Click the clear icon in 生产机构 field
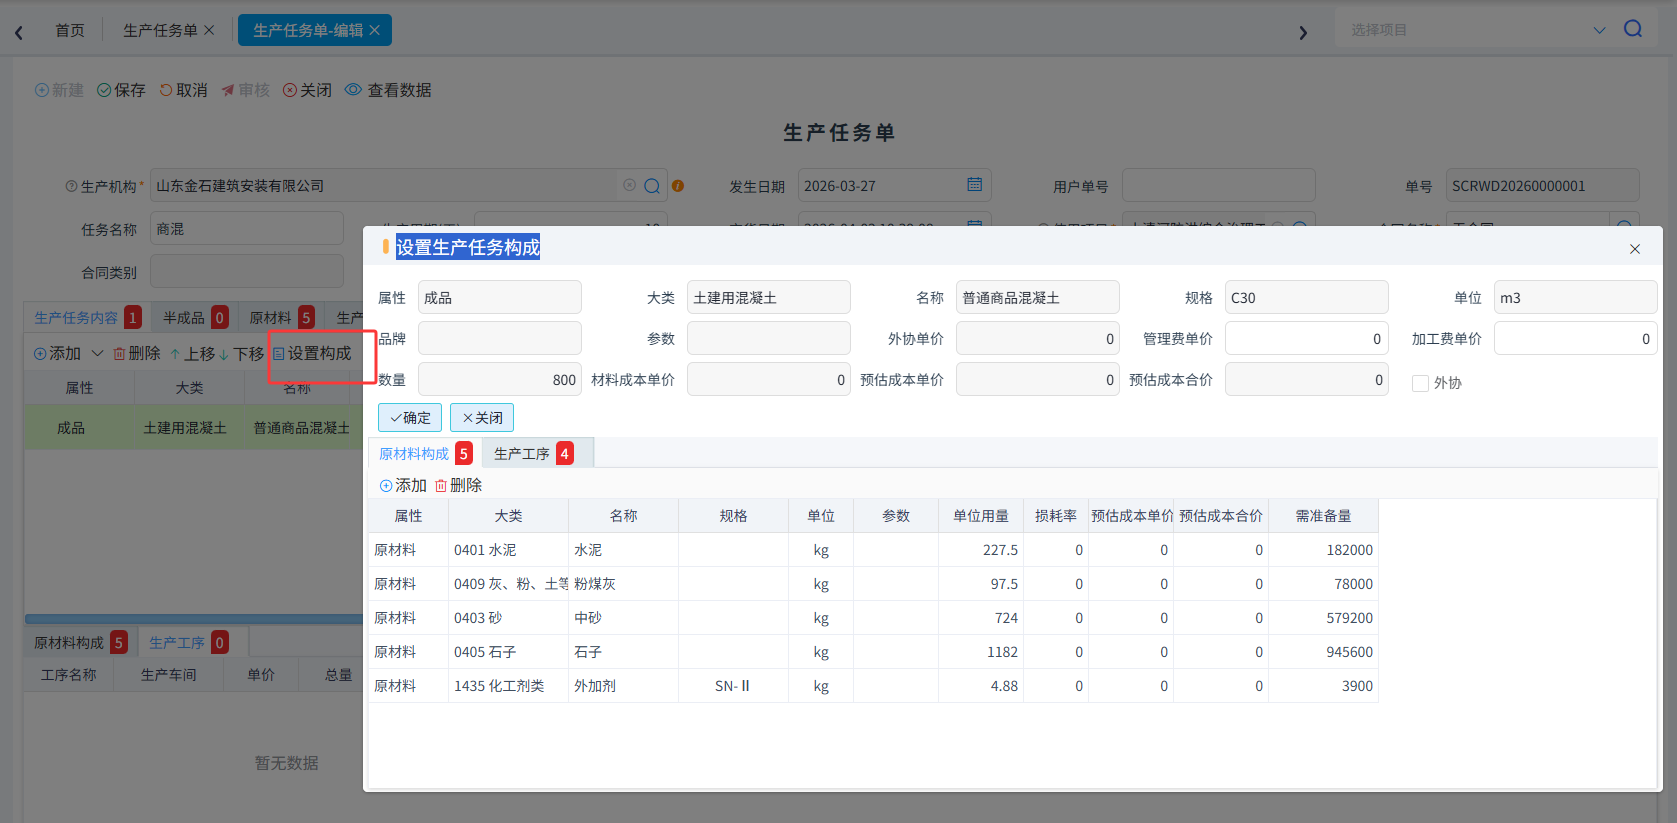1677x823 pixels. point(629,185)
